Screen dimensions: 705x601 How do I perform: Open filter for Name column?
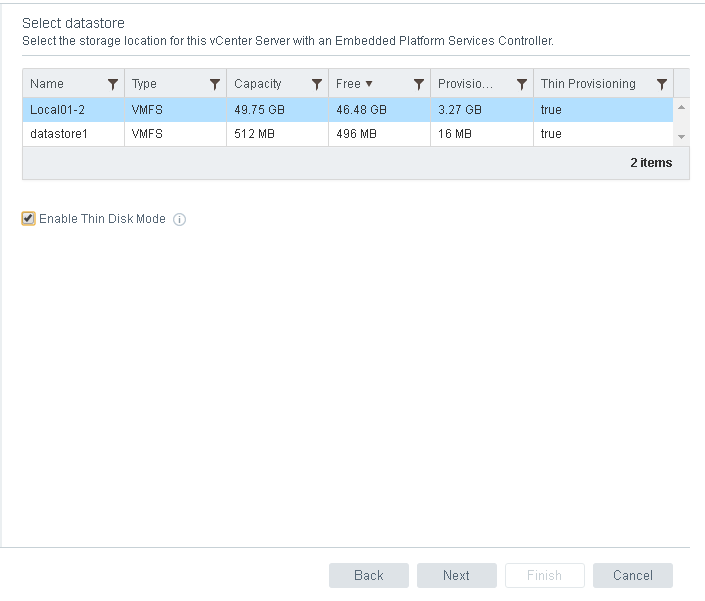112,85
